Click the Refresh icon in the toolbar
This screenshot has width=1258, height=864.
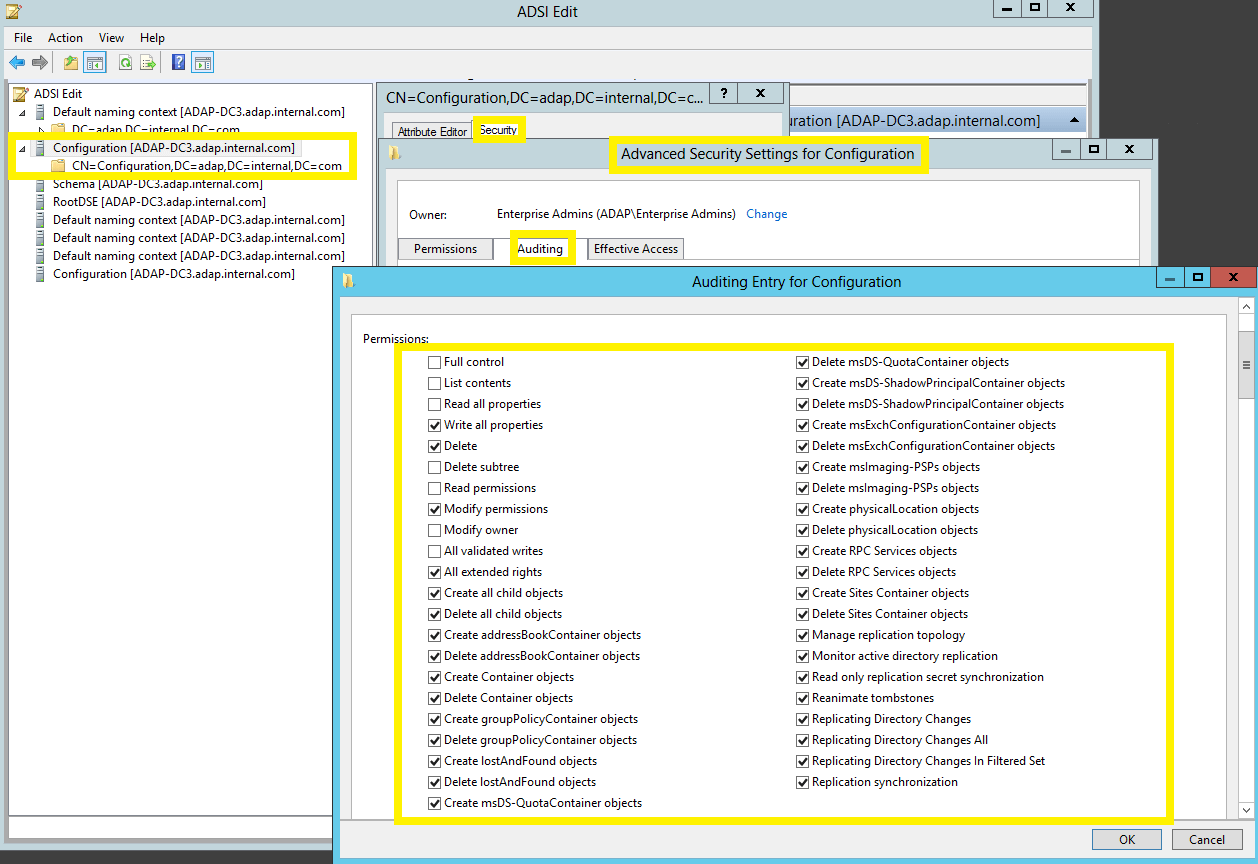pyautogui.click(x=125, y=62)
